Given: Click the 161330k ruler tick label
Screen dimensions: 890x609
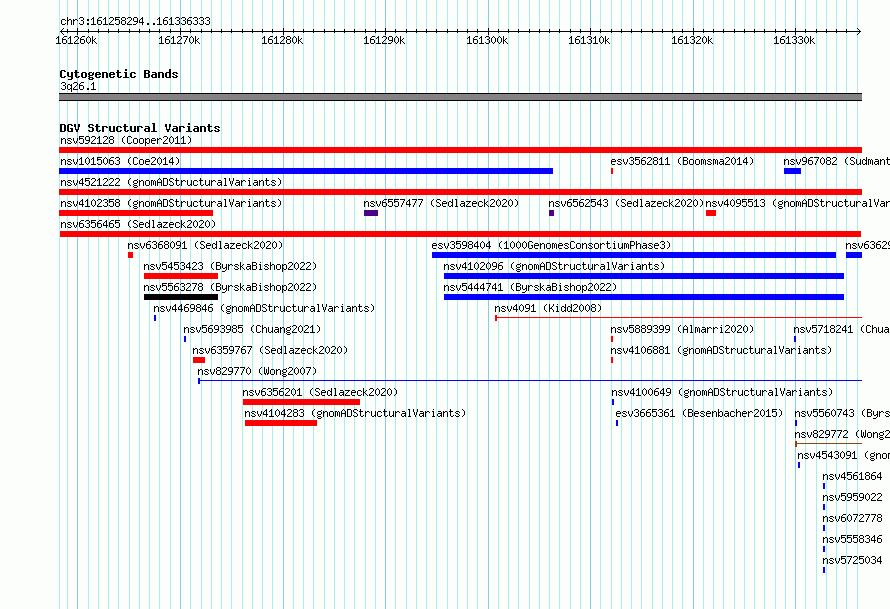Looking at the screenshot, I should (794, 40).
